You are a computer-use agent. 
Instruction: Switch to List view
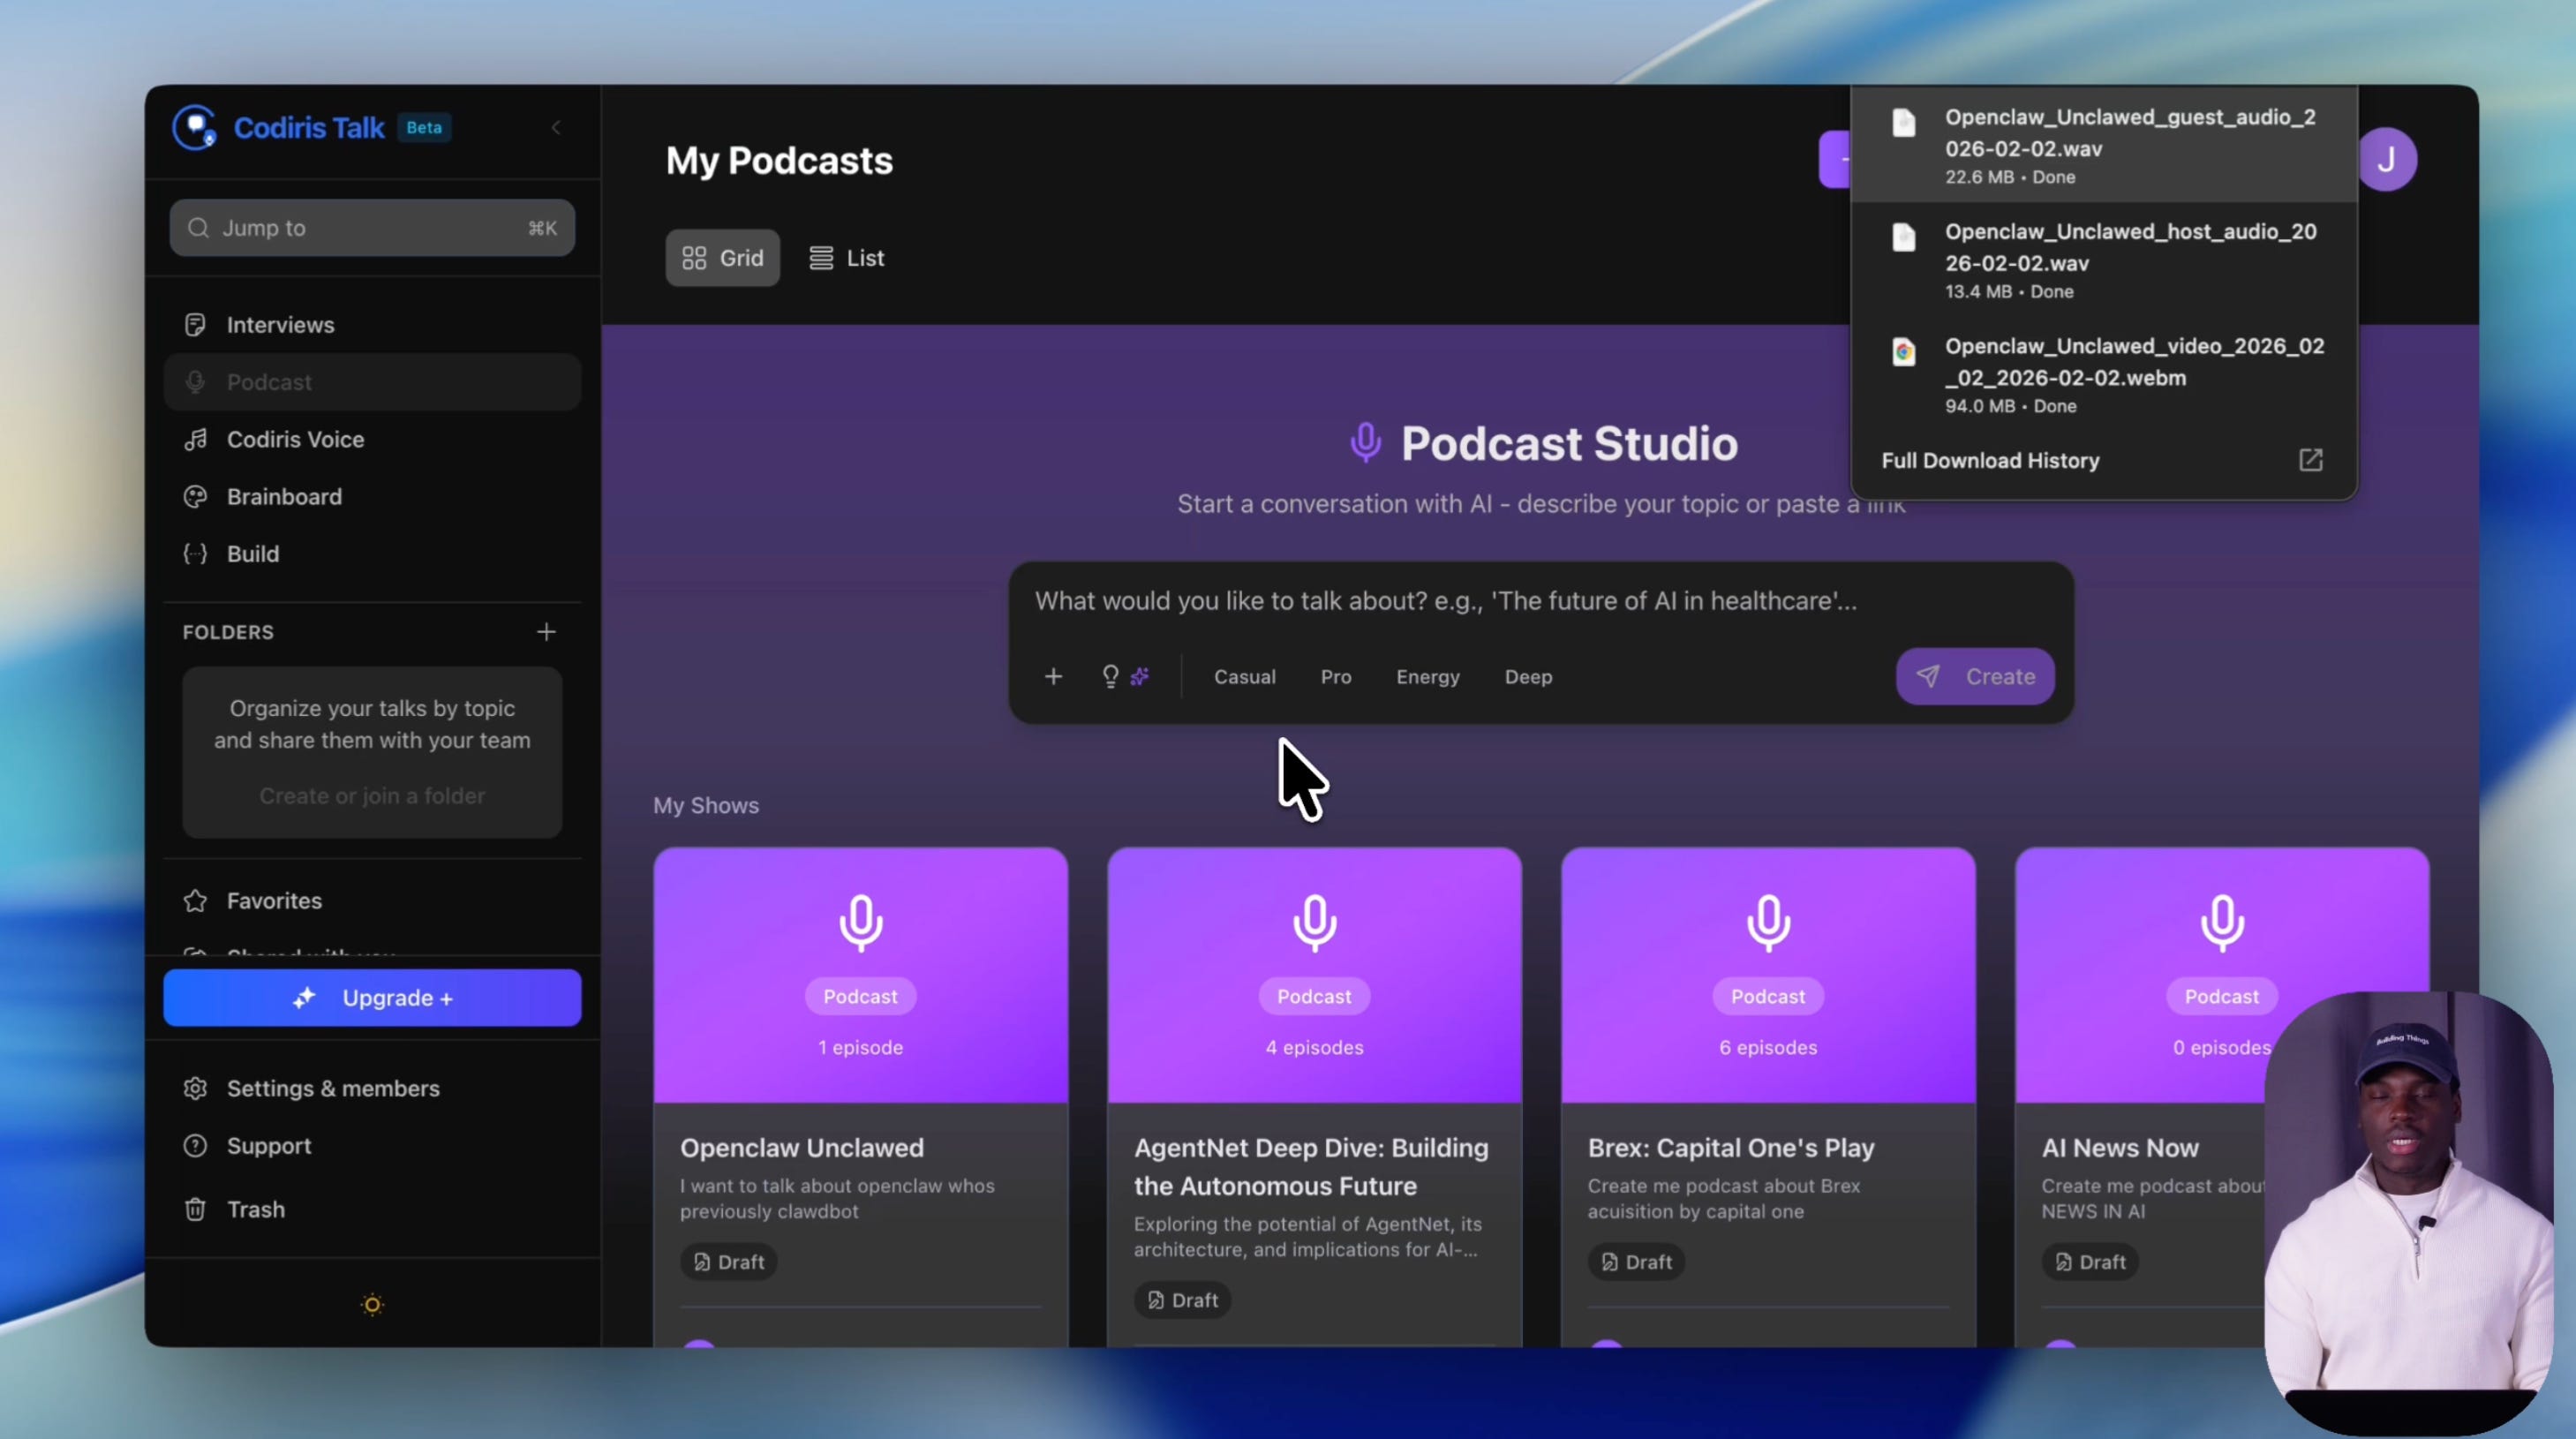point(847,258)
